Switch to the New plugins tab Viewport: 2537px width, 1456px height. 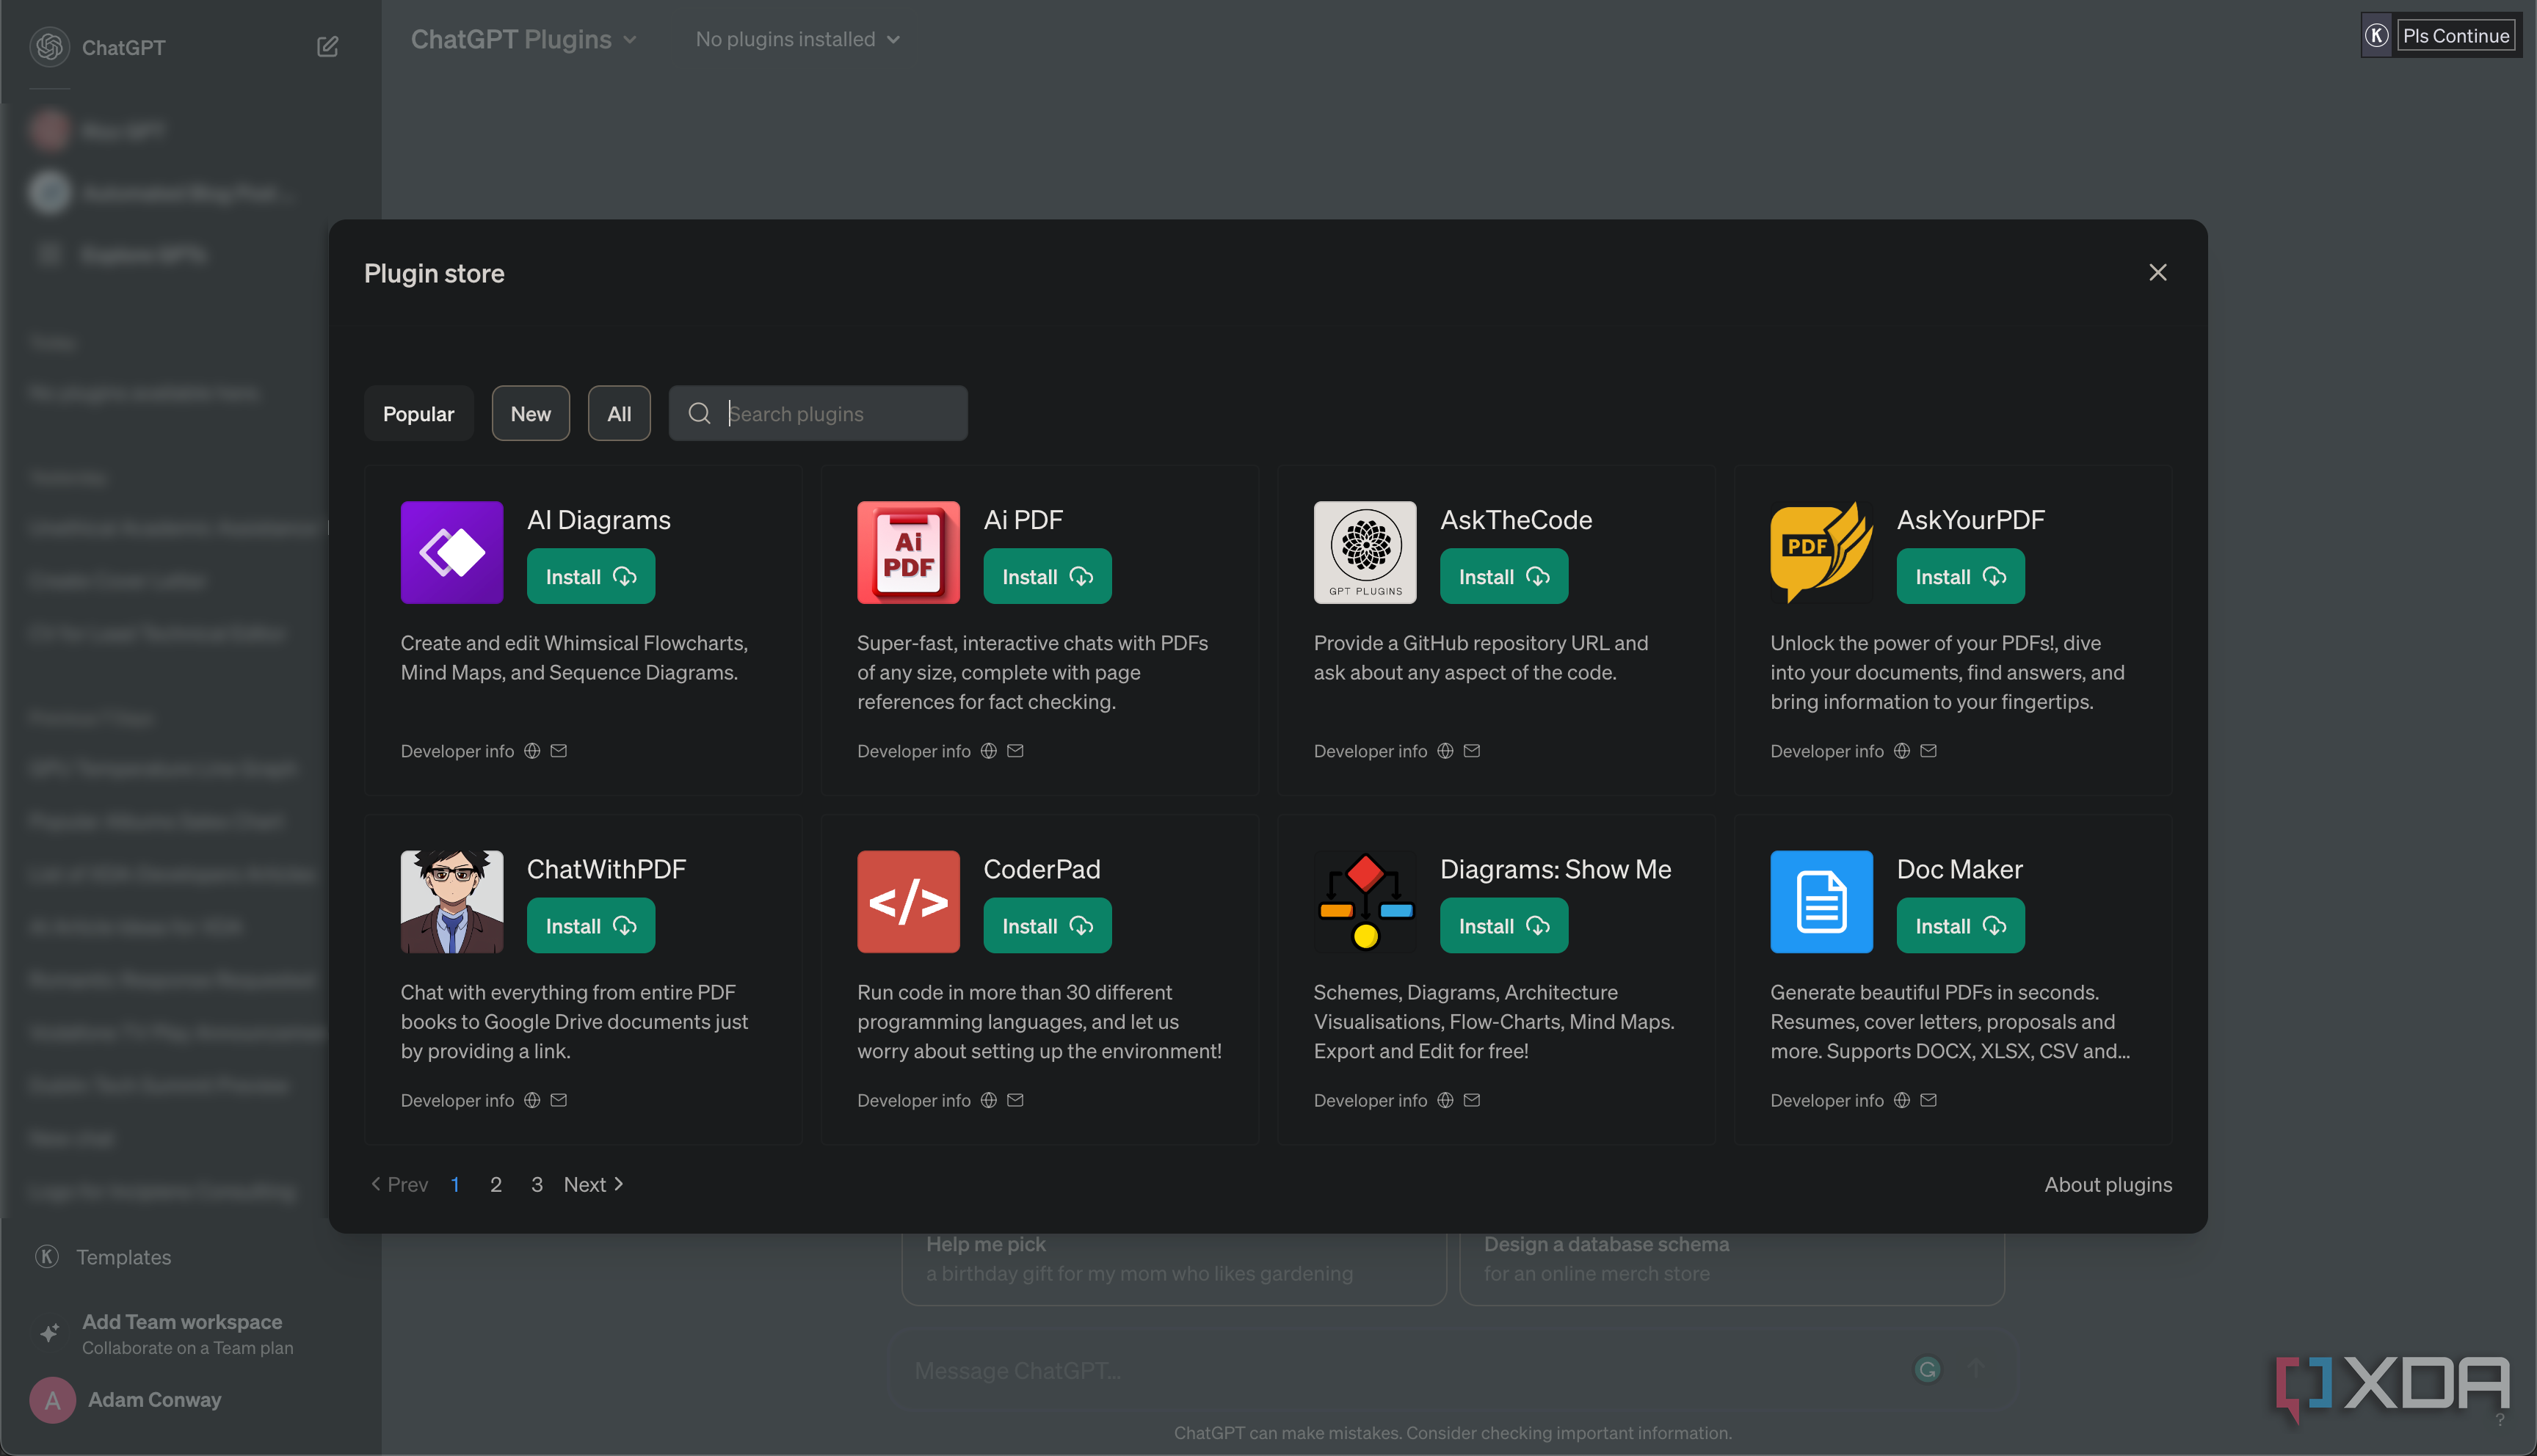pos(530,413)
